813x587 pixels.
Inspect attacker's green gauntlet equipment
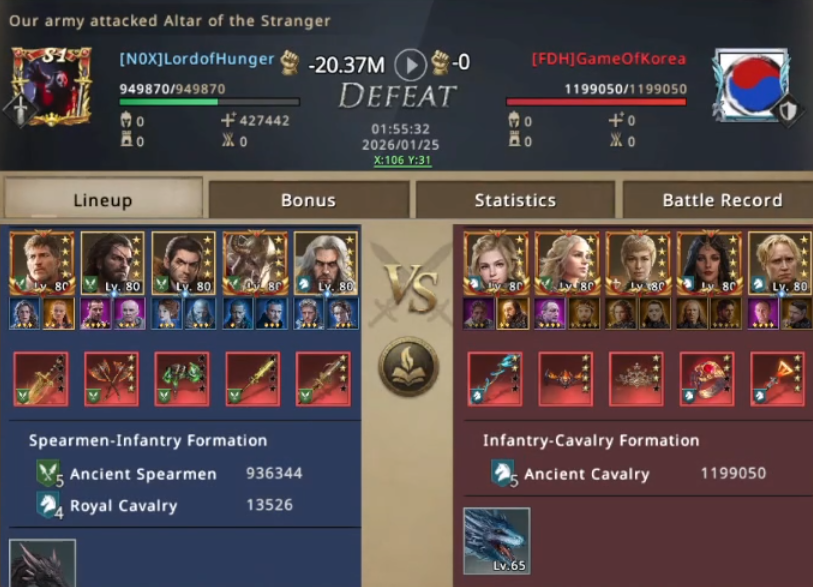click(x=182, y=379)
